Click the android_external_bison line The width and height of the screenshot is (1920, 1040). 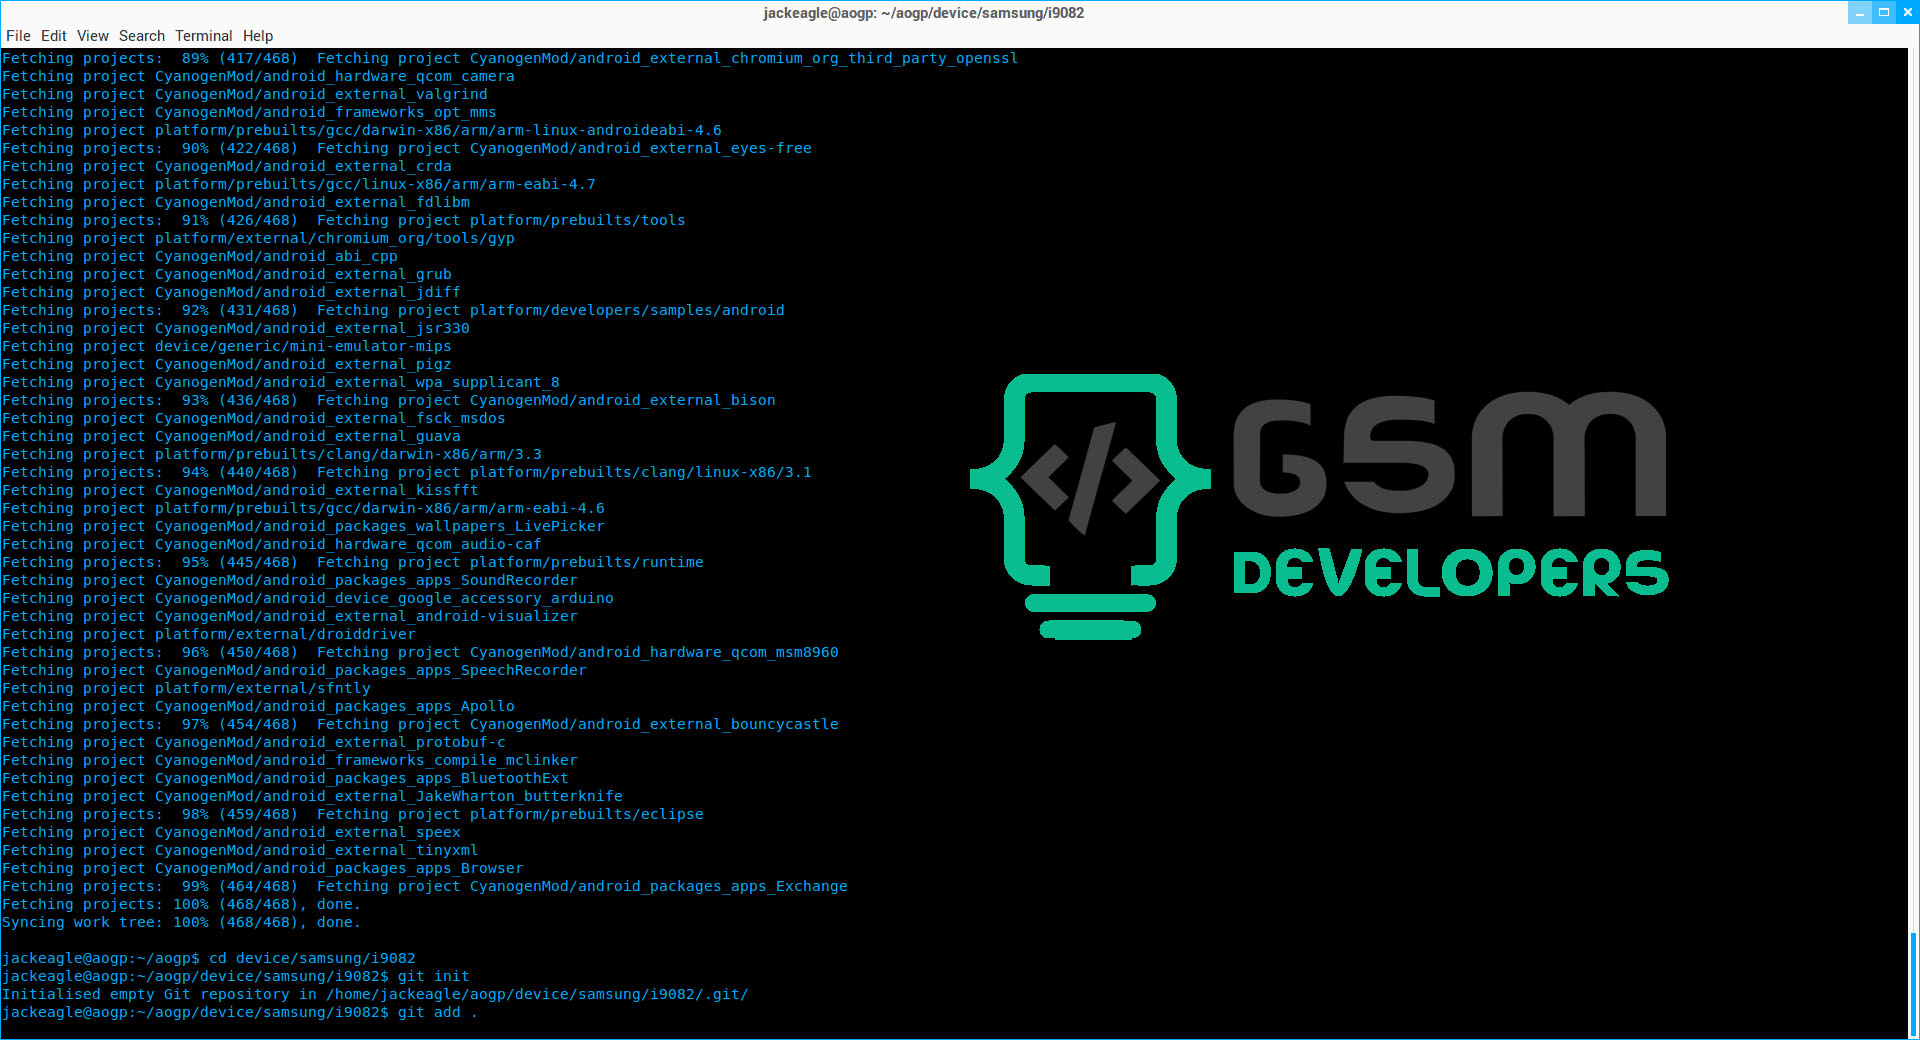(389, 401)
